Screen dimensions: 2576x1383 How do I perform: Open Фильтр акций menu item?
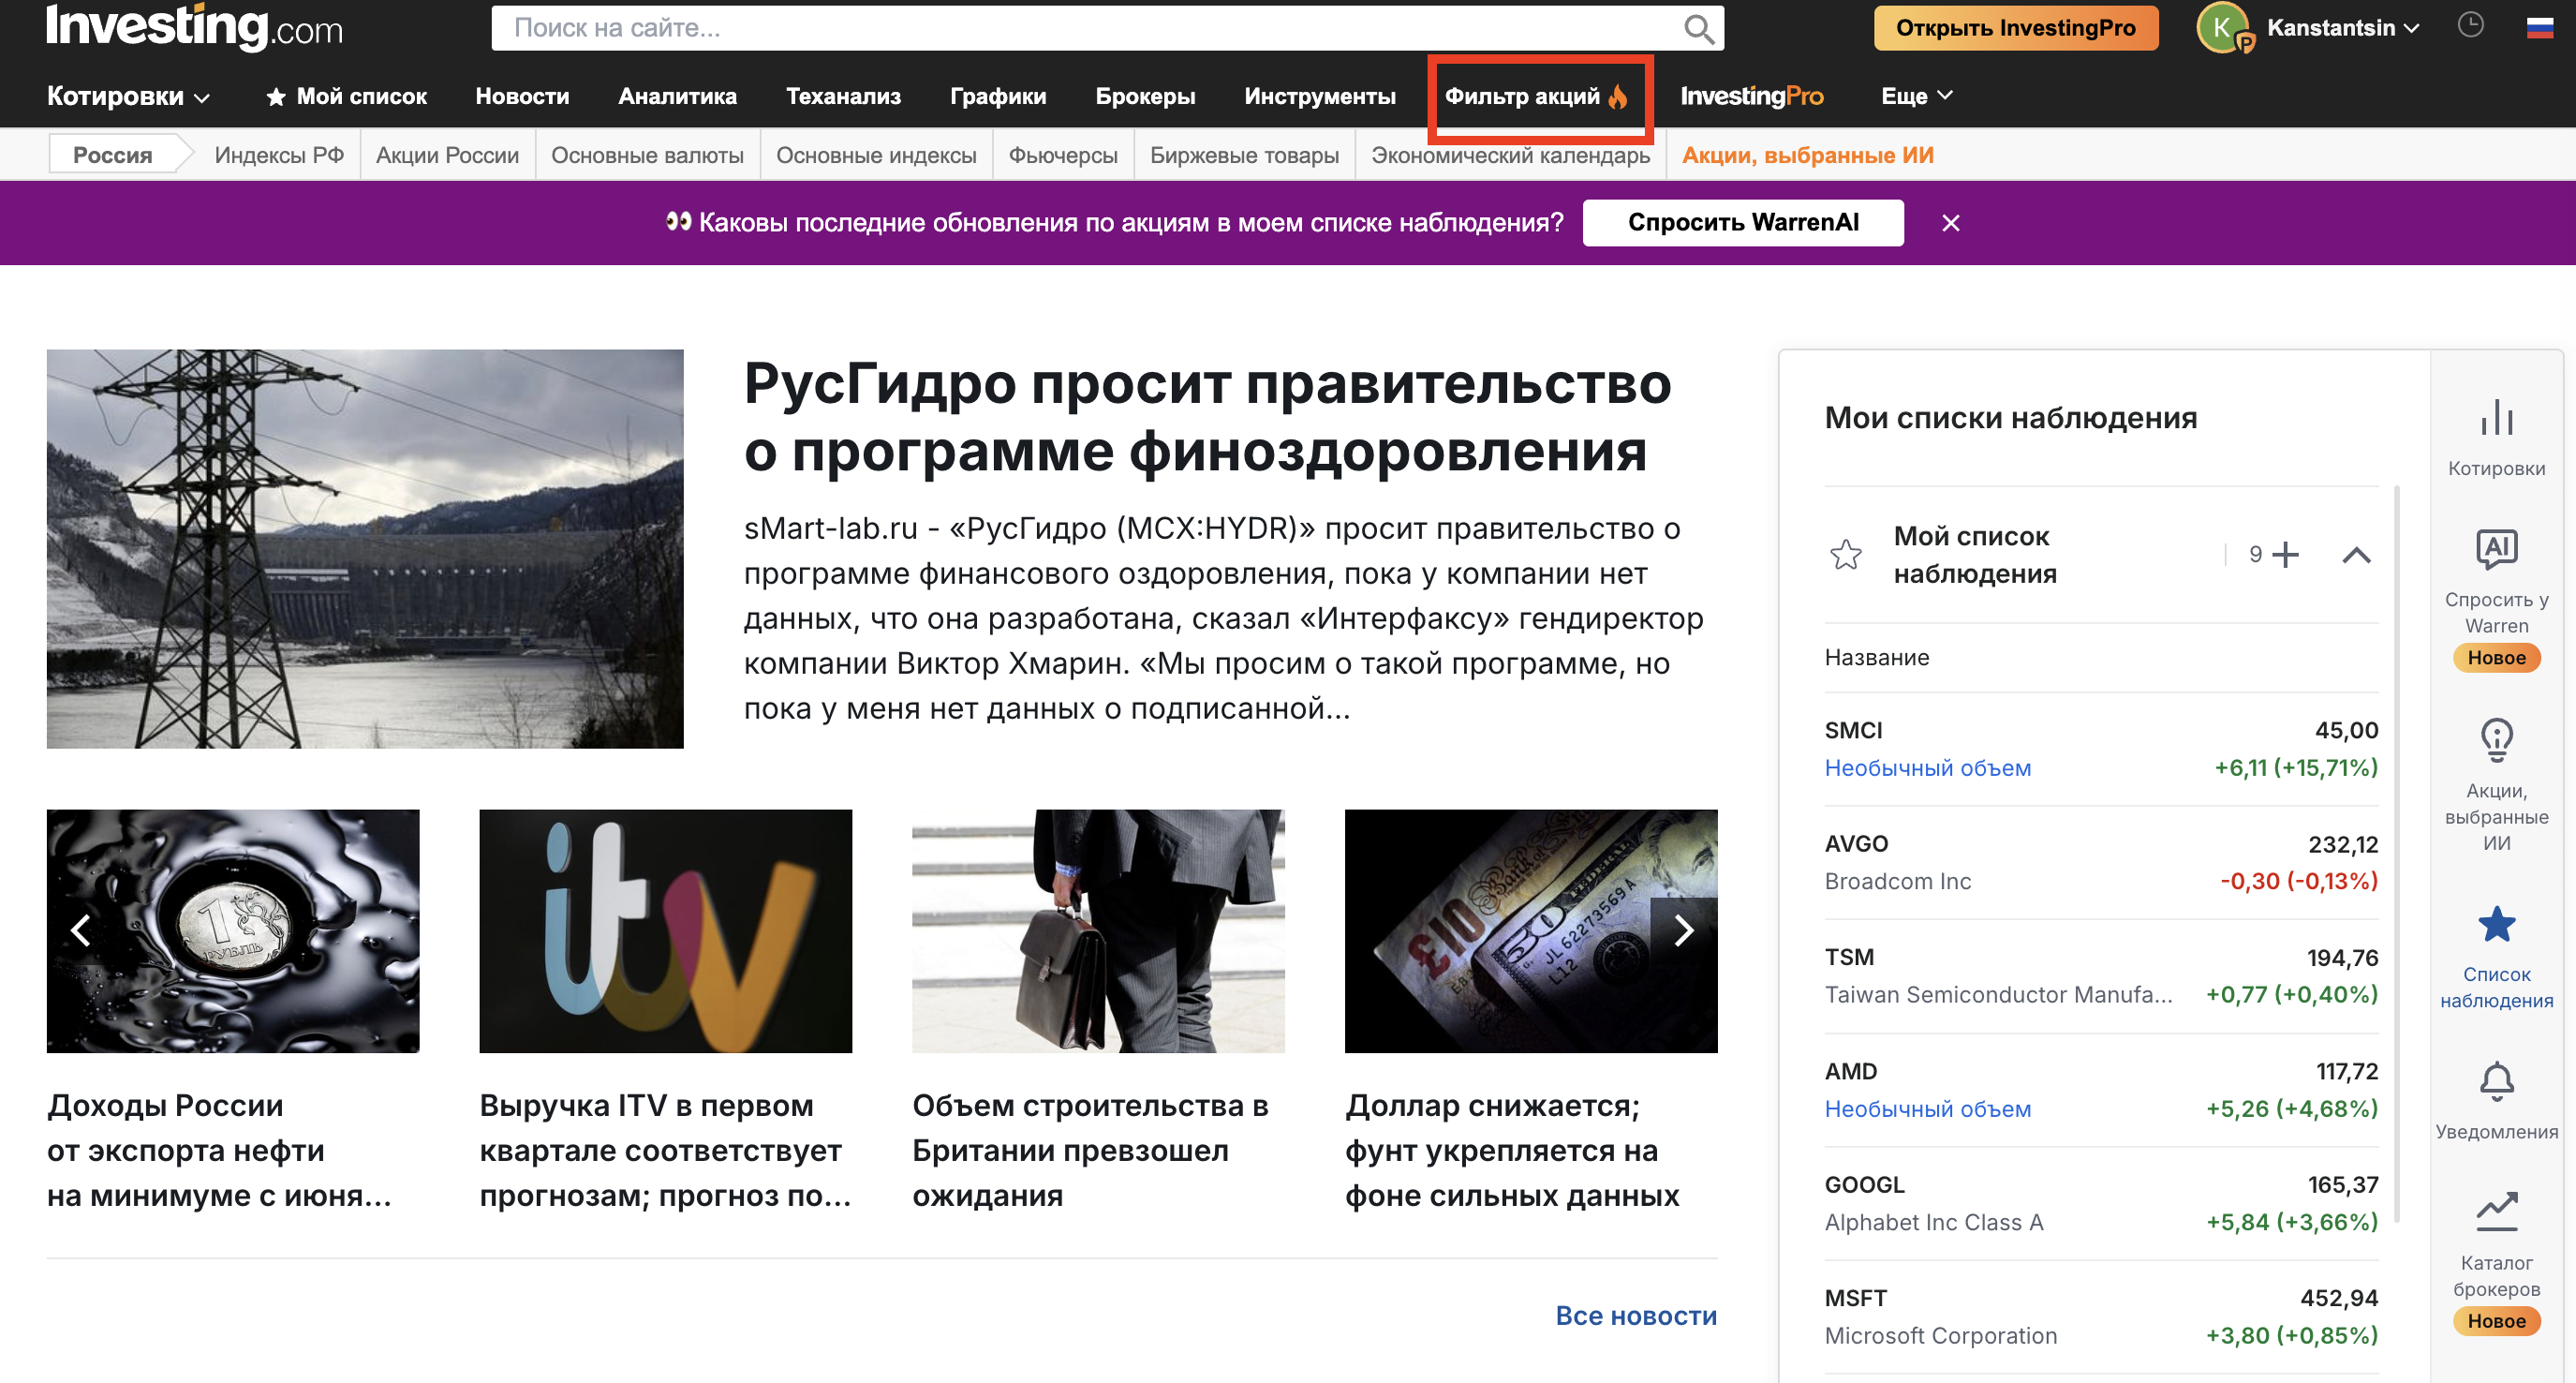click(1536, 96)
